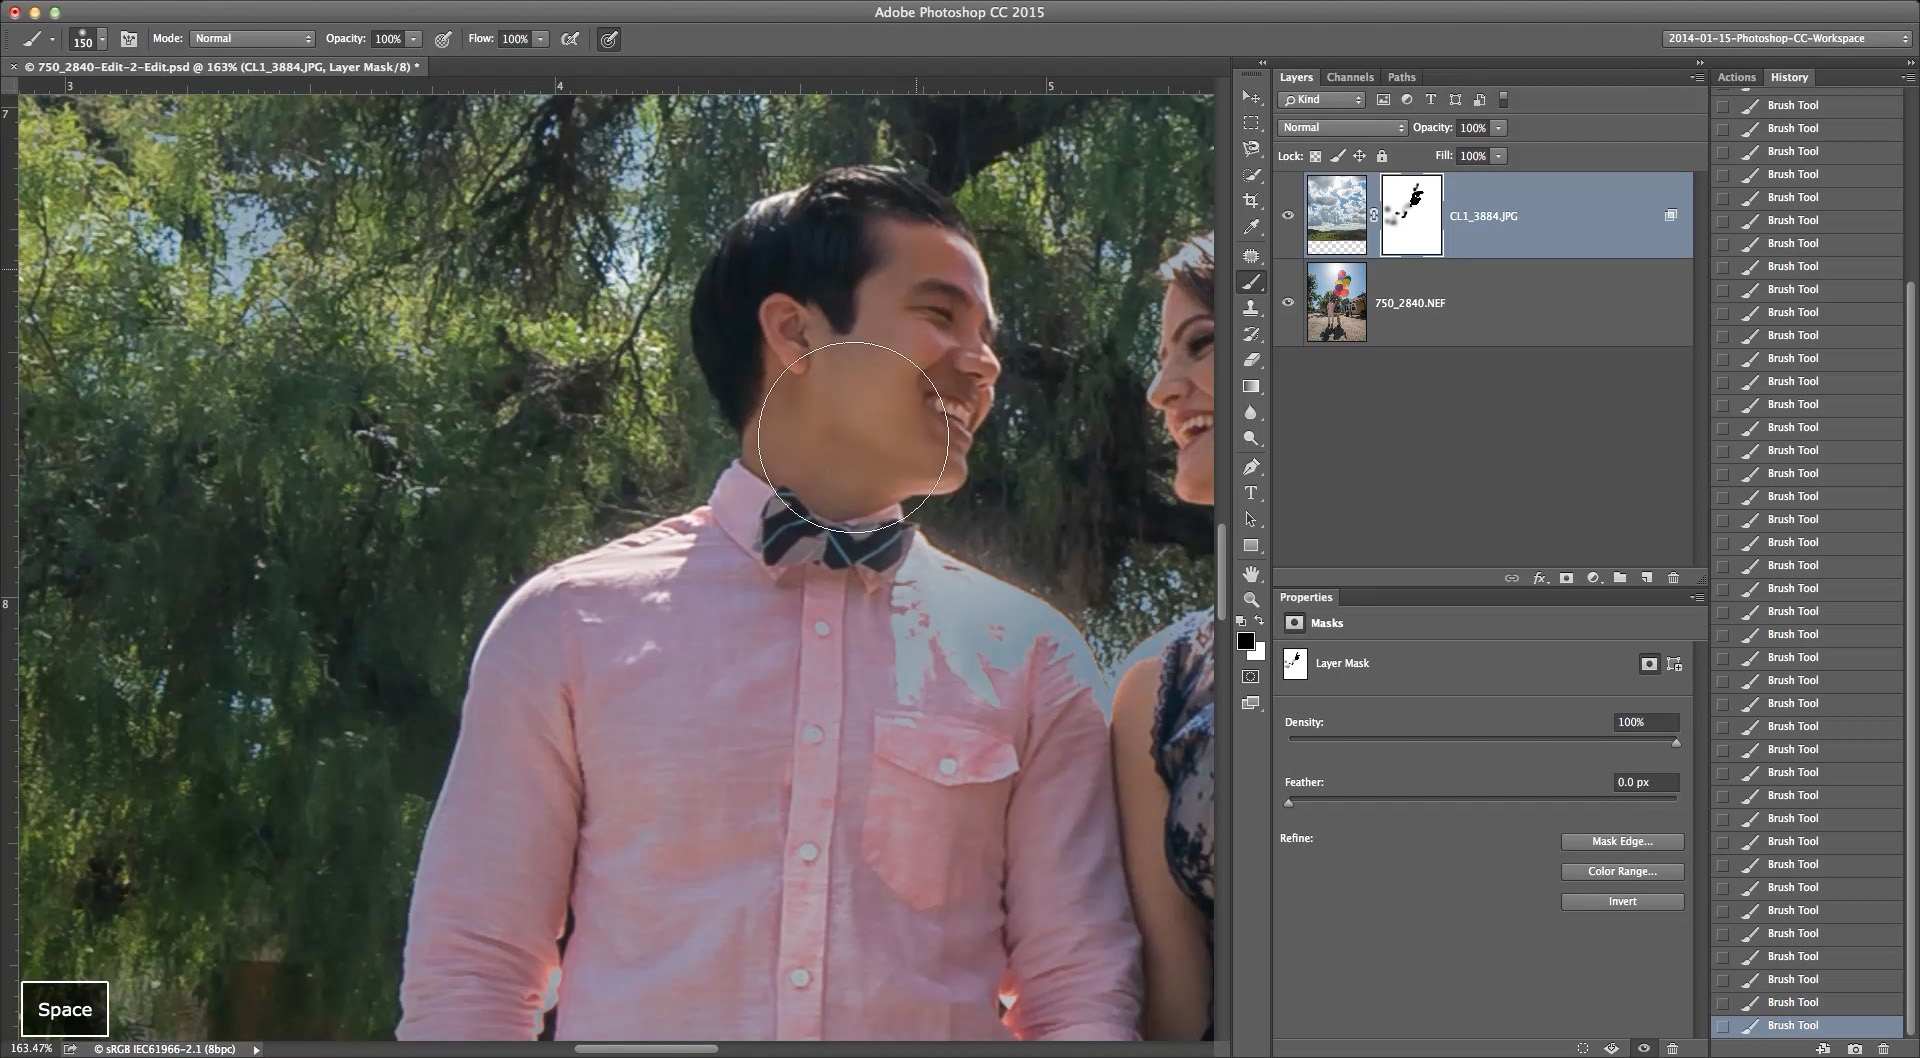Enable lock transparent pixels
This screenshot has height=1058, width=1920.
[1316, 156]
